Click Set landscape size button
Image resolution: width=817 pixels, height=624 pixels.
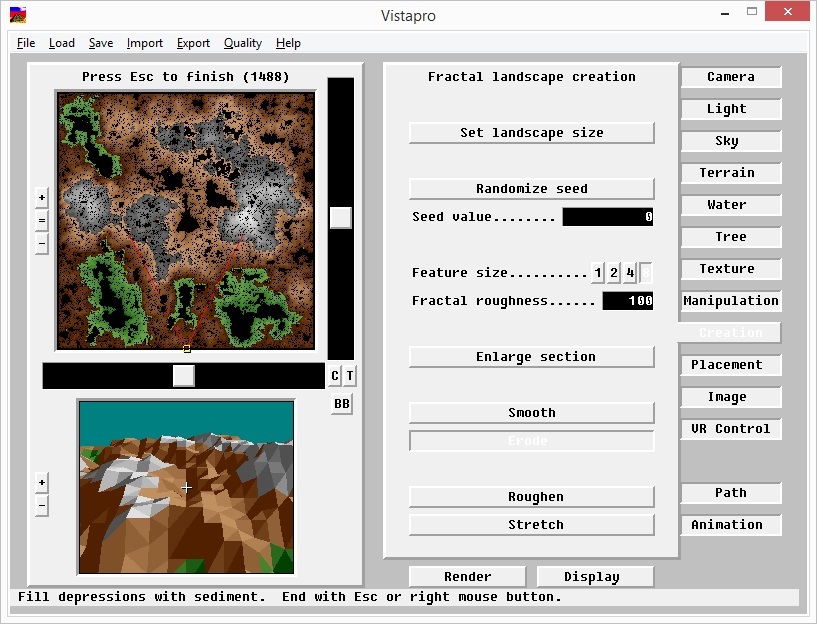click(531, 133)
